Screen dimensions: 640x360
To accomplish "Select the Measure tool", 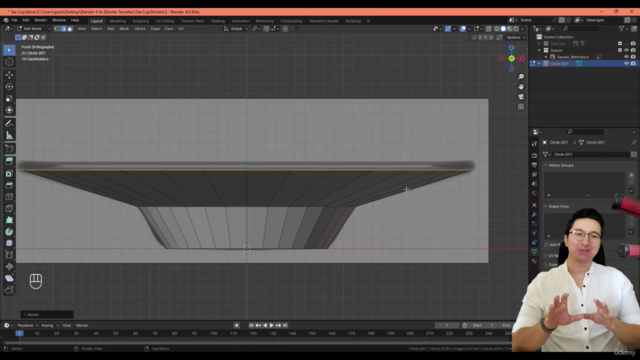I will pos(9,136).
